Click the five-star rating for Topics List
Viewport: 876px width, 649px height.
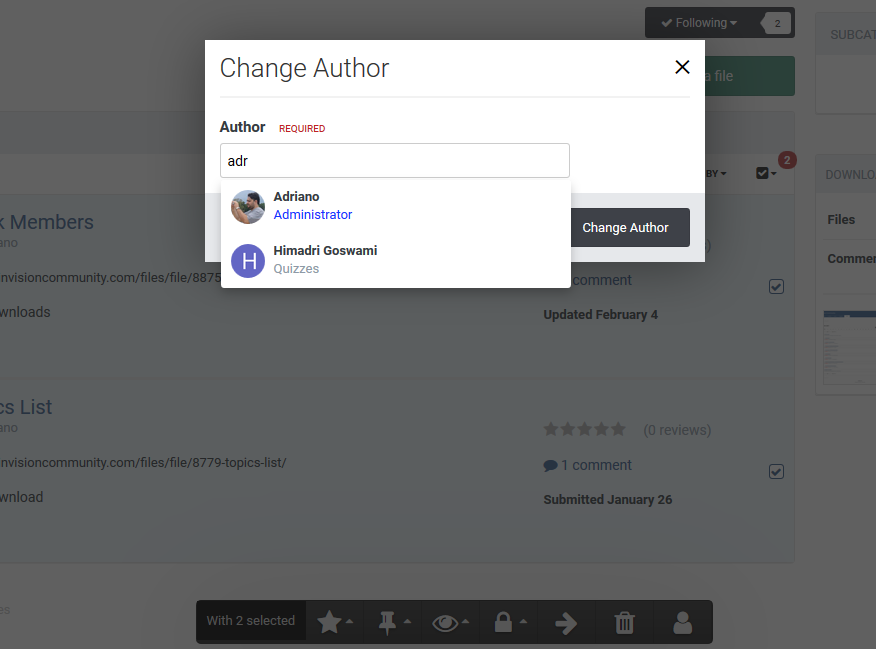pyautogui.click(x=584, y=430)
